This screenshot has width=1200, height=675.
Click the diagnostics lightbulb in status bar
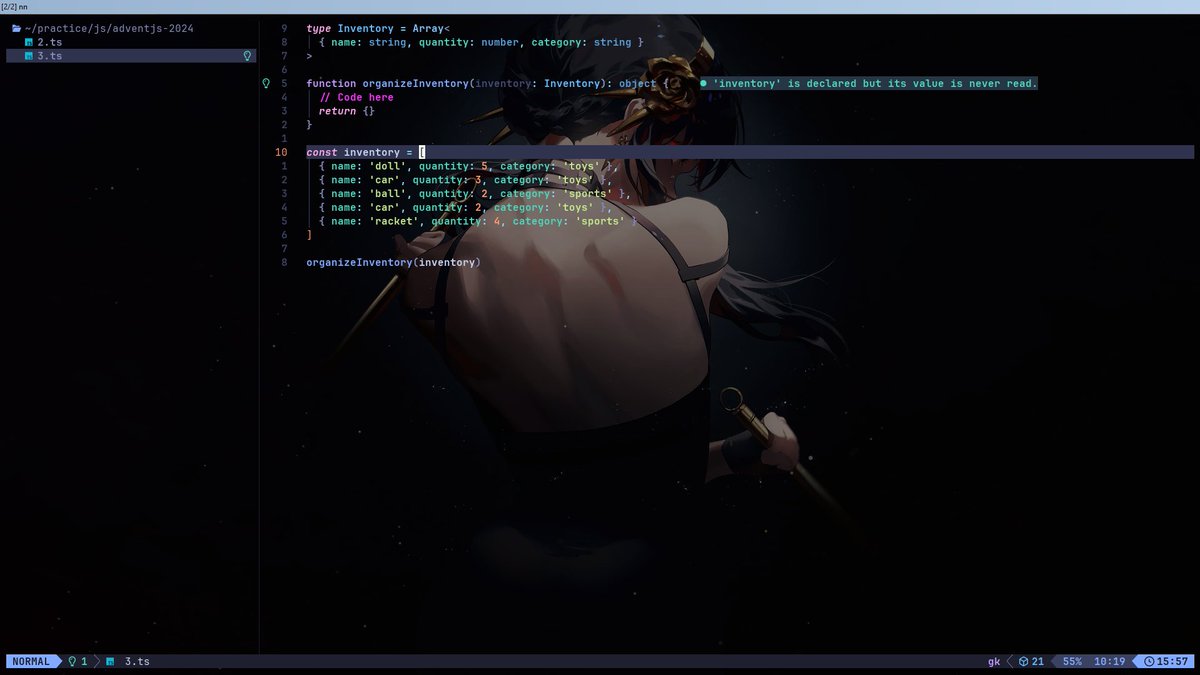point(72,661)
